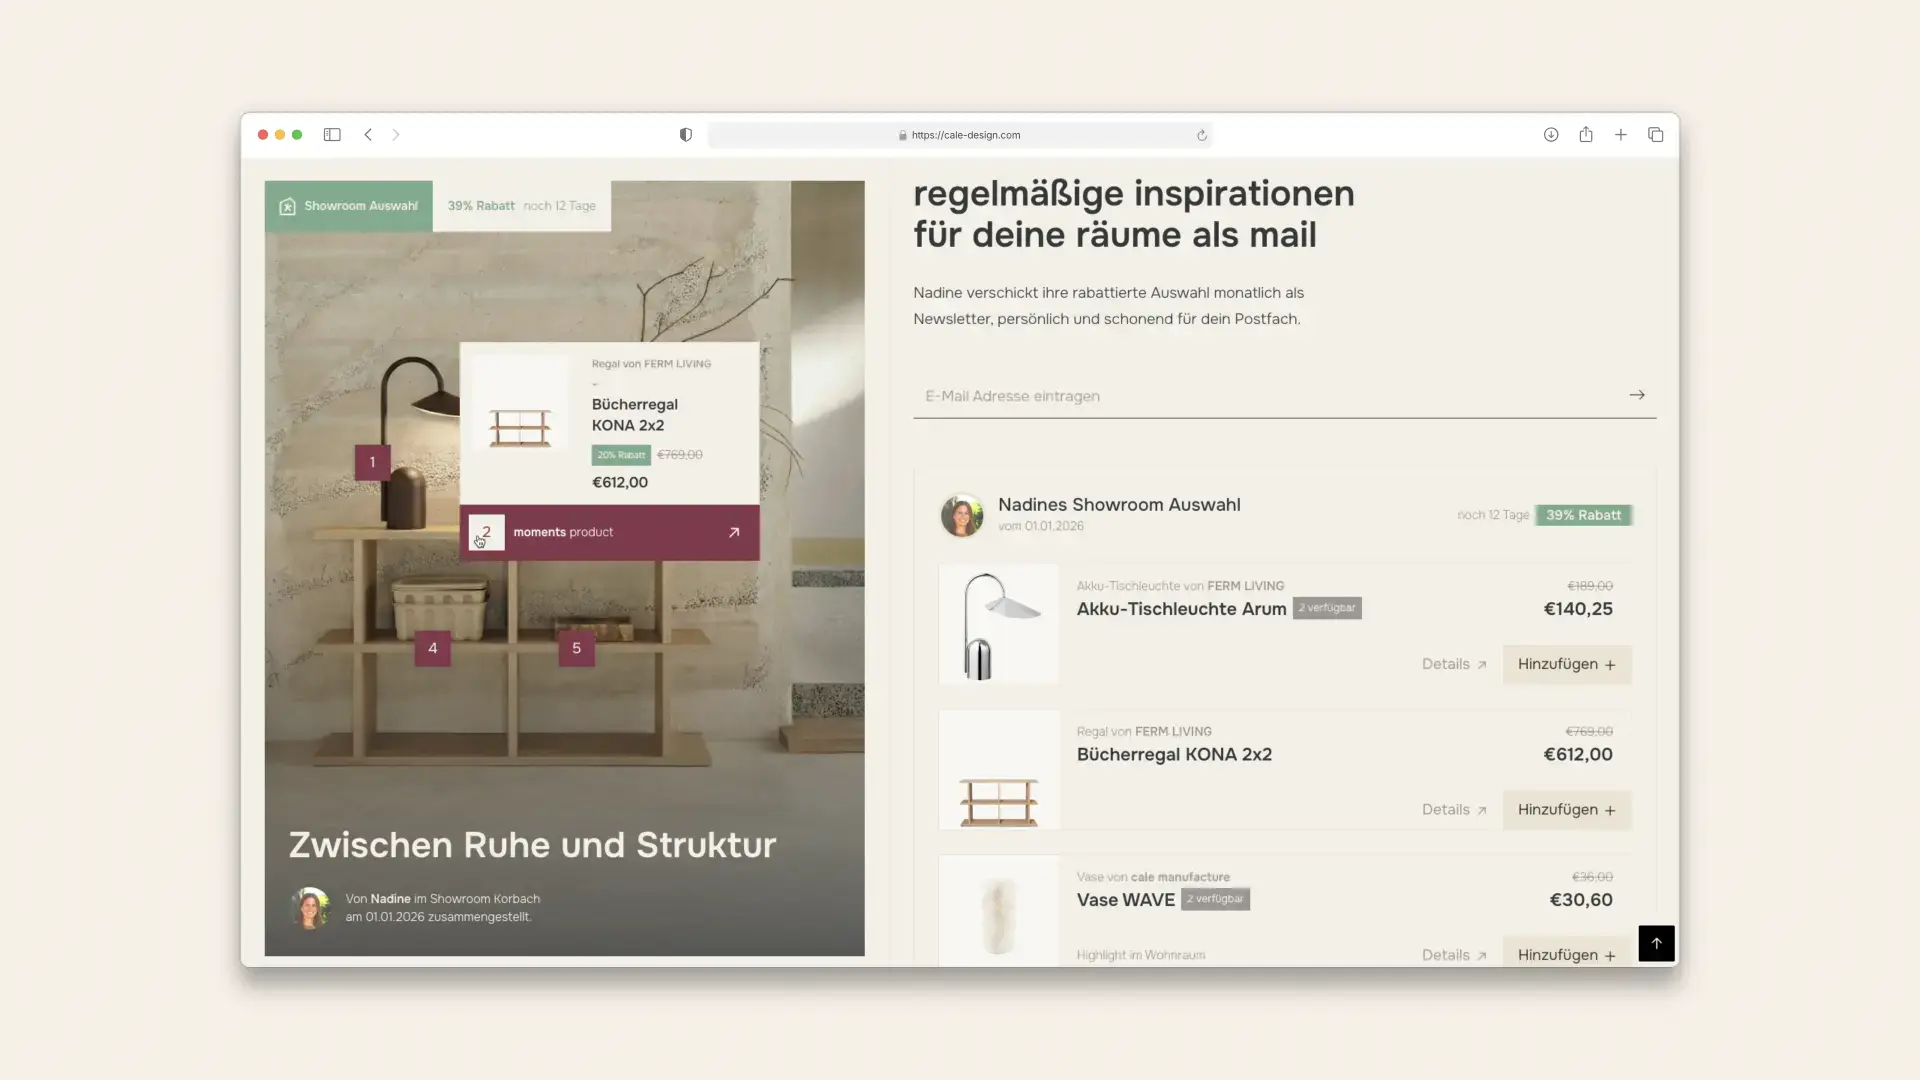Viewport: 1920px width, 1080px height.
Task: Click Hinzufügen for Bücherregal KONA 2x2
Action: tap(1567, 810)
